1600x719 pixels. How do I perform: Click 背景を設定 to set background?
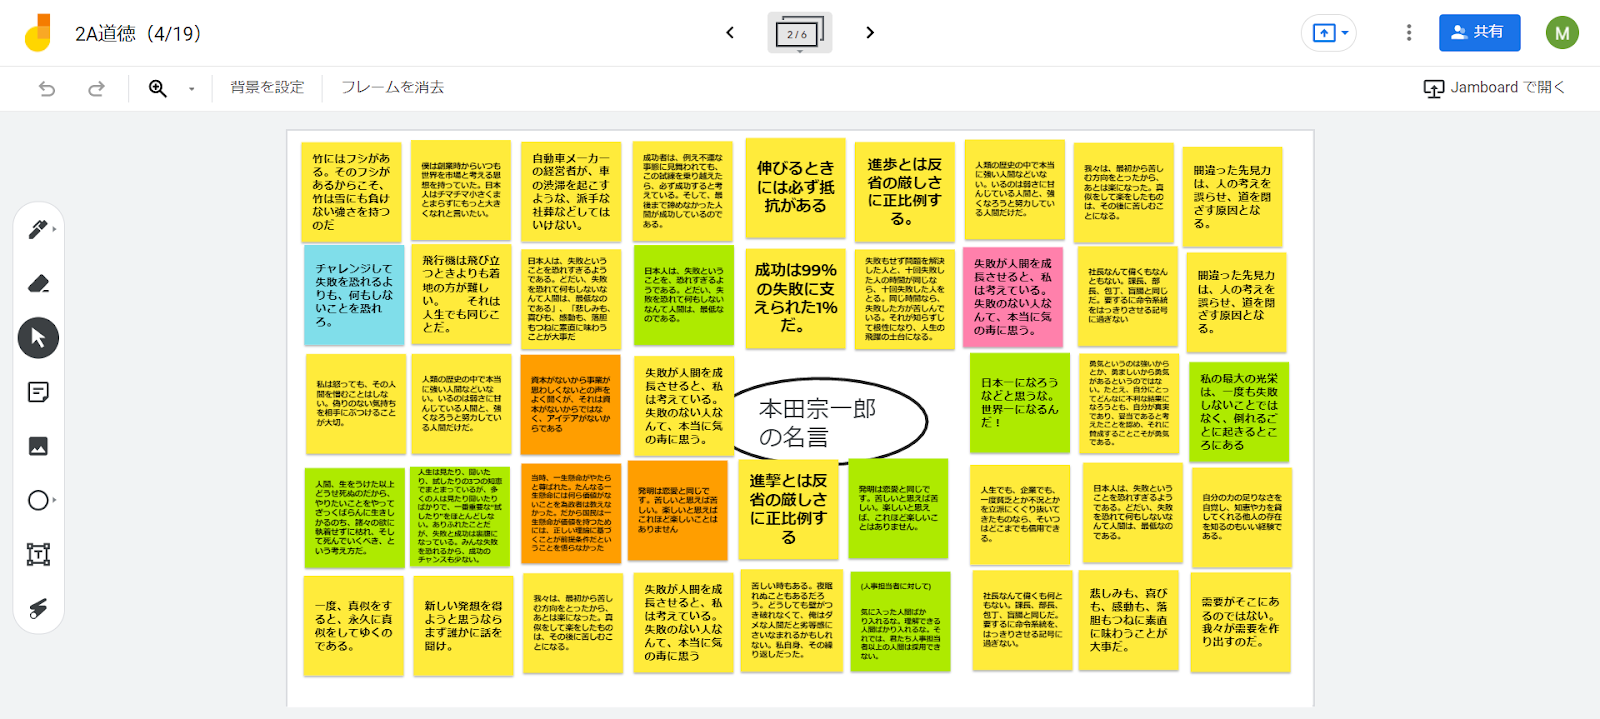[267, 88]
